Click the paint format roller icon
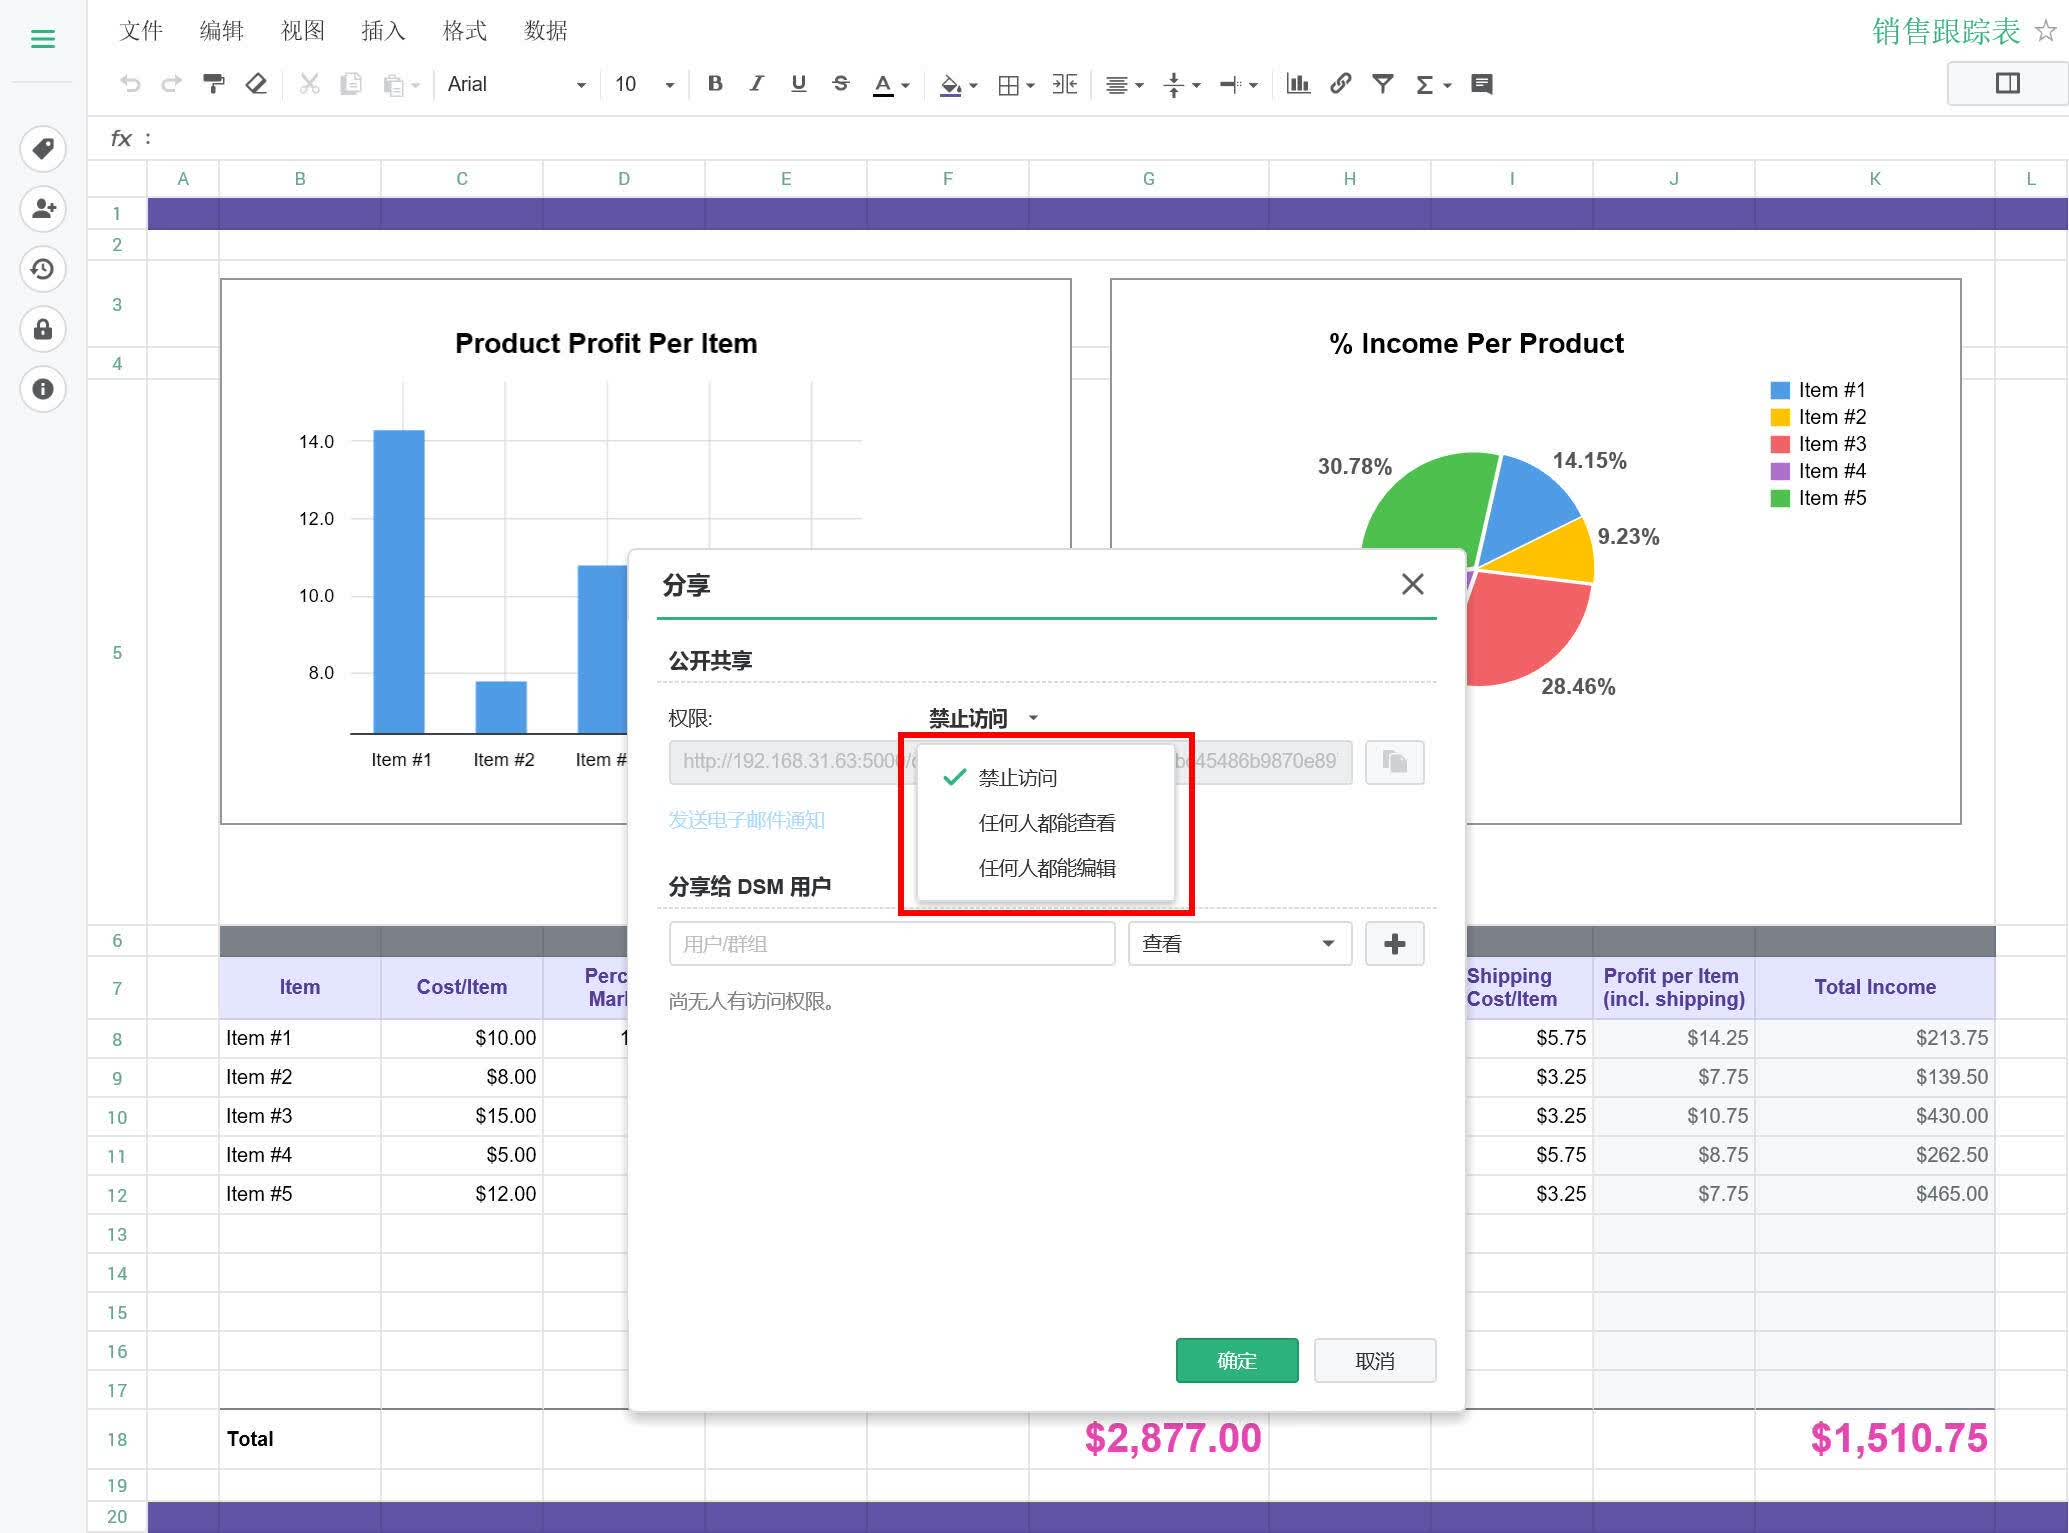 [x=213, y=84]
